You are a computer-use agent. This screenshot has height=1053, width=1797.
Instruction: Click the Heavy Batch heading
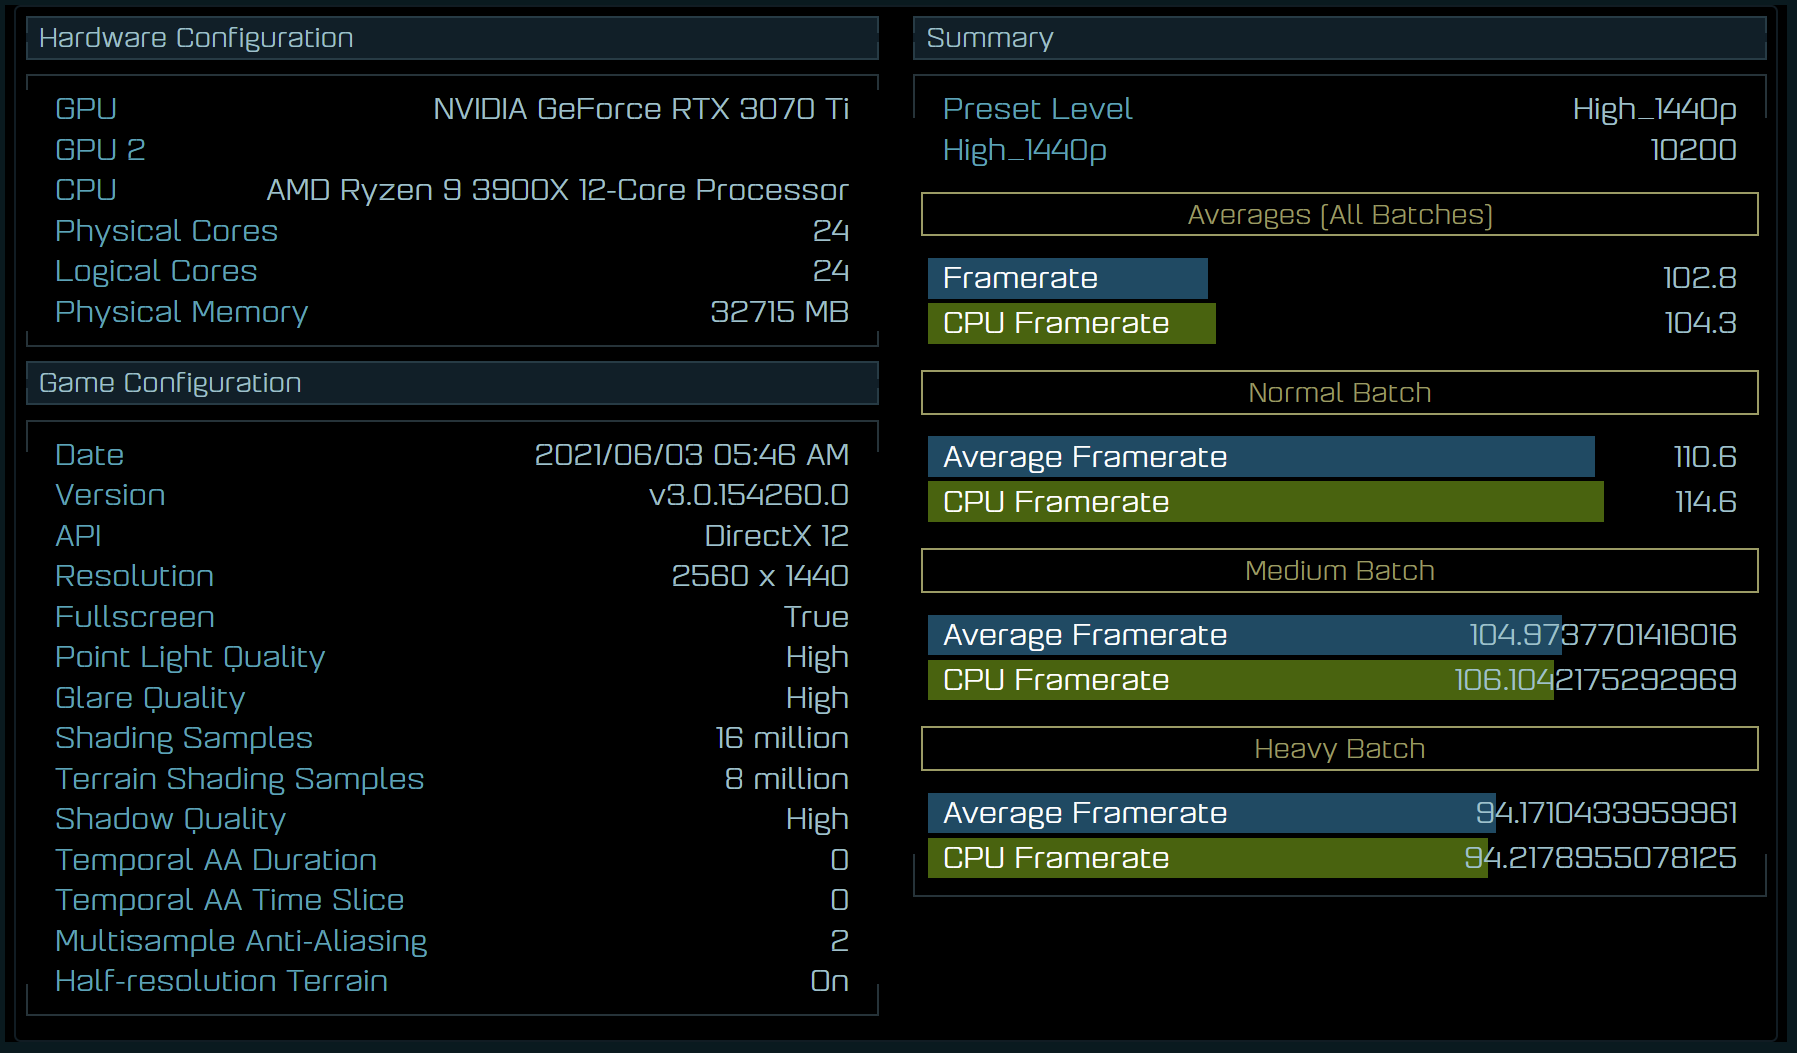[x=1340, y=748]
